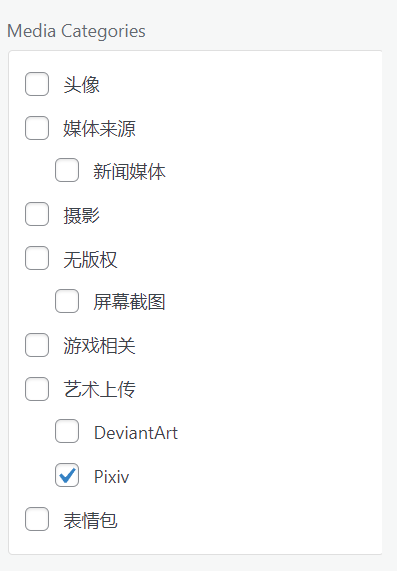Image resolution: width=397 pixels, height=571 pixels.
Task: Toggle the 无版权 checkbox on
Action: [37, 258]
